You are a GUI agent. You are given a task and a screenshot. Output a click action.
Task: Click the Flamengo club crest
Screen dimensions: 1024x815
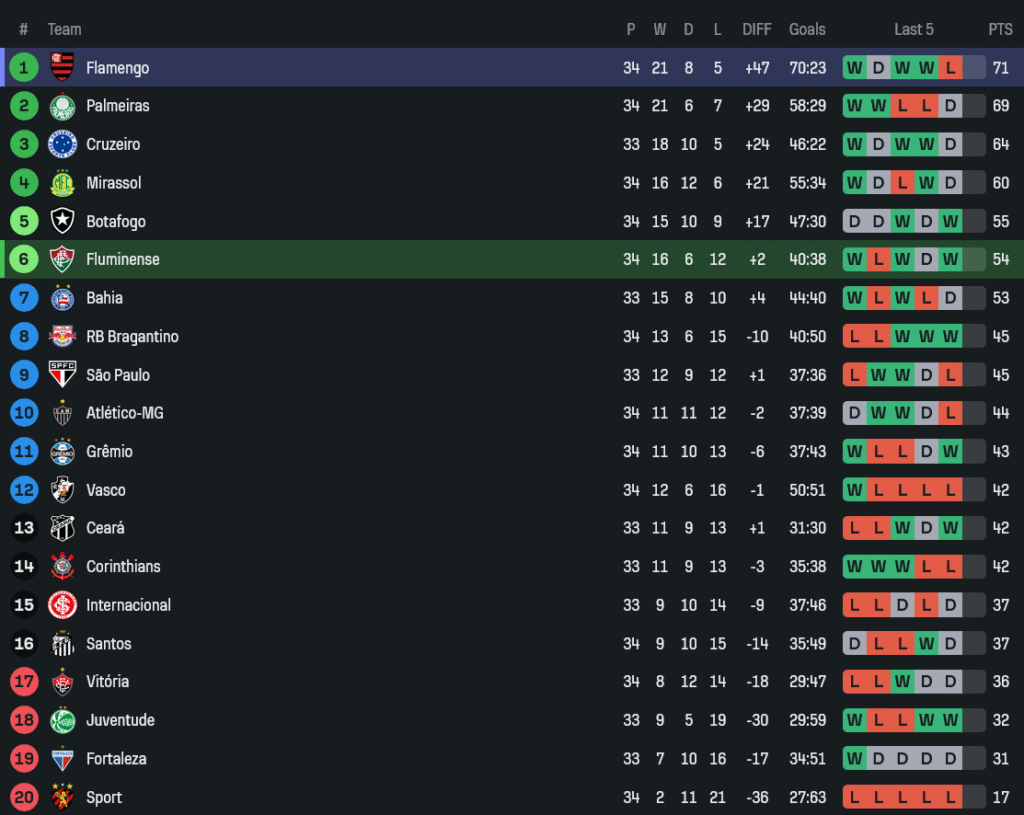[x=62, y=68]
